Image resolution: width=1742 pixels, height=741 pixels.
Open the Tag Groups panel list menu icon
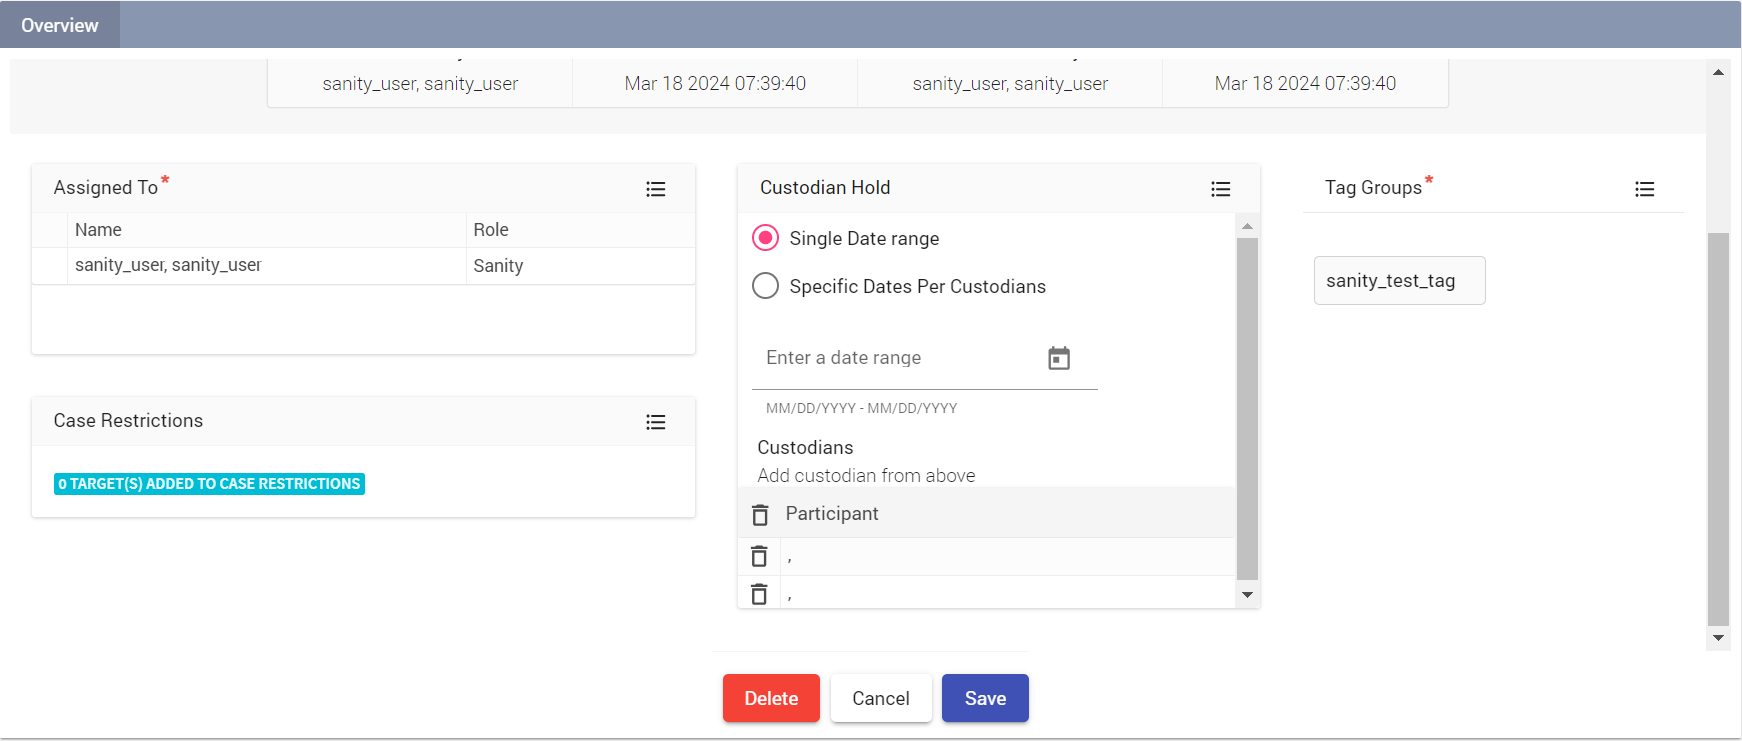pyautogui.click(x=1645, y=189)
